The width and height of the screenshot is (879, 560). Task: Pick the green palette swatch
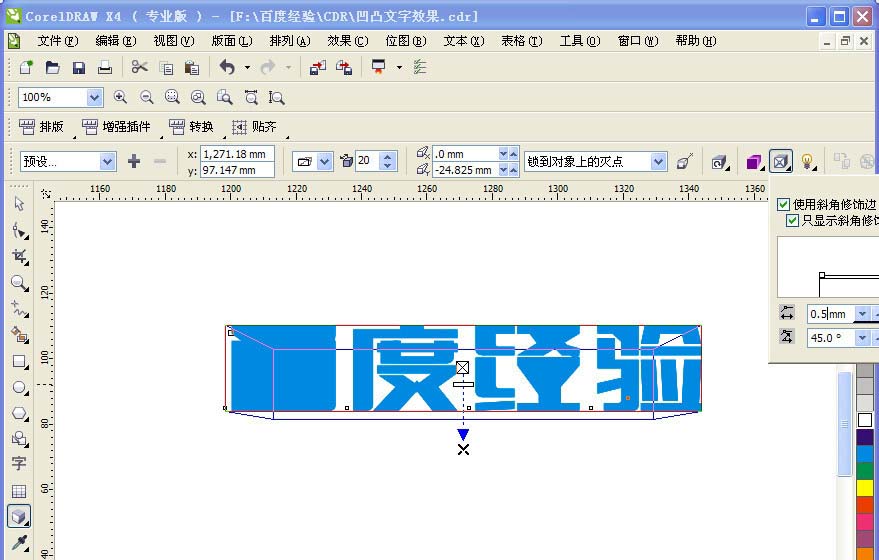865,471
